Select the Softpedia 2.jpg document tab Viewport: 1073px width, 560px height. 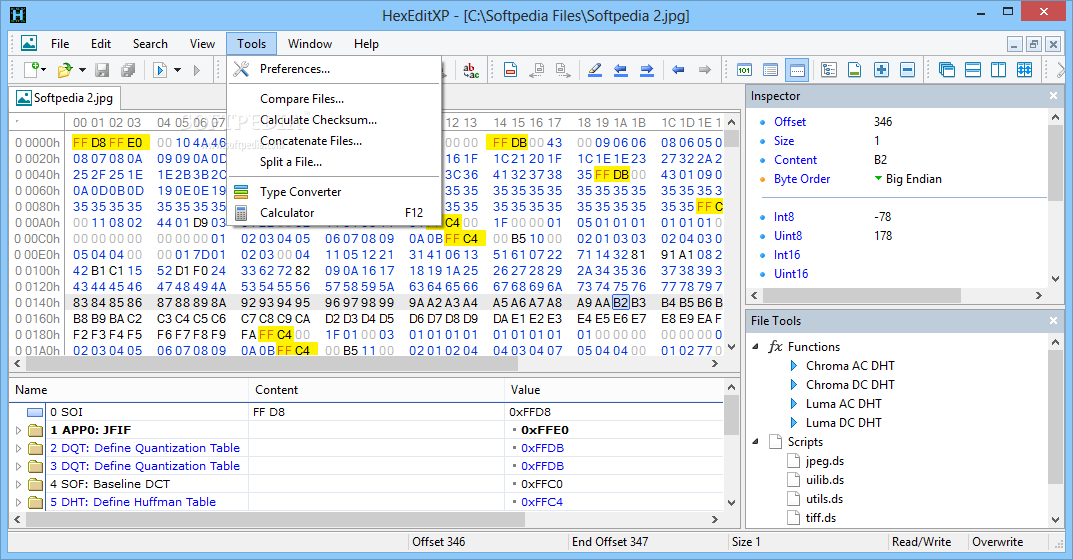click(64, 98)
